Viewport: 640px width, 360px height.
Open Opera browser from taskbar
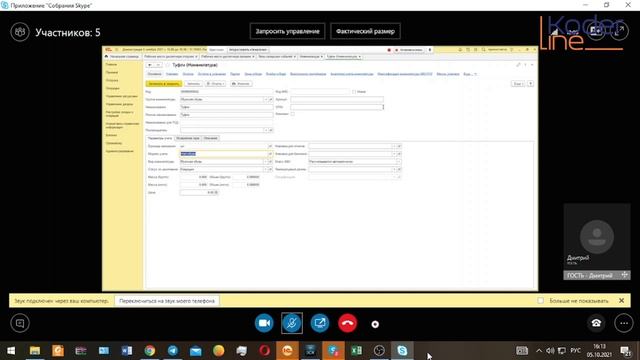click(x=264, y=351)
